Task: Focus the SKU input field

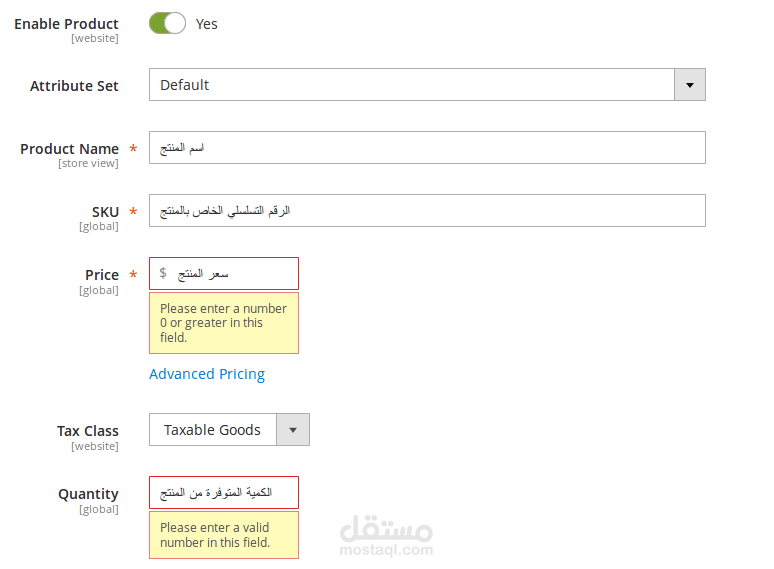Action: (427, 211)
